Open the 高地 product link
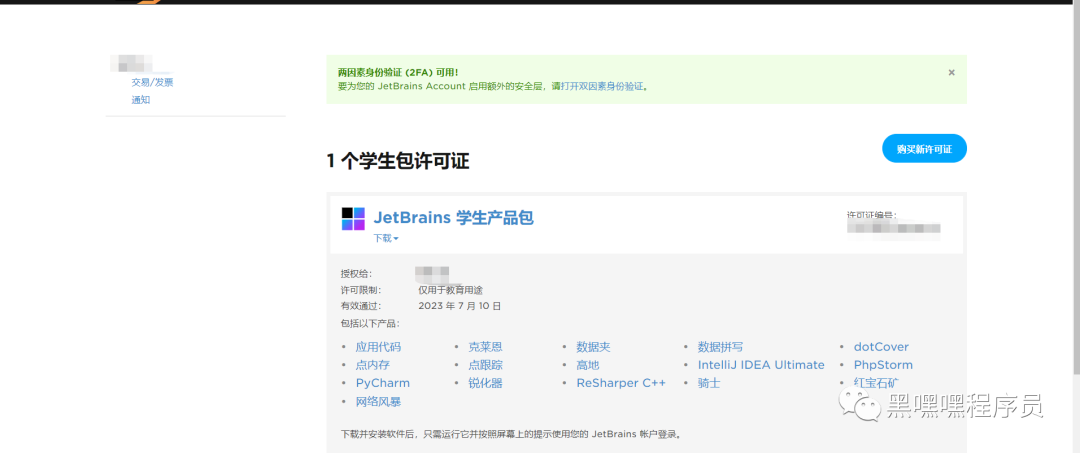The image size is (1080, 453). pyautogui.click(x=588, y=365)
